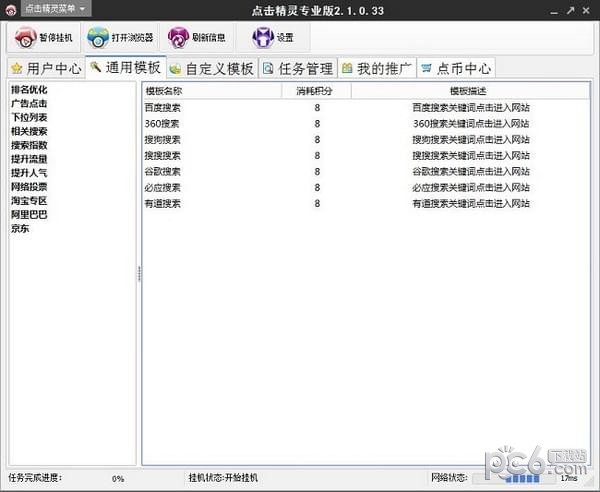The image size is (600, 492).
Task: Open 设置 settings from the toolbar
Action: [273, 37]
